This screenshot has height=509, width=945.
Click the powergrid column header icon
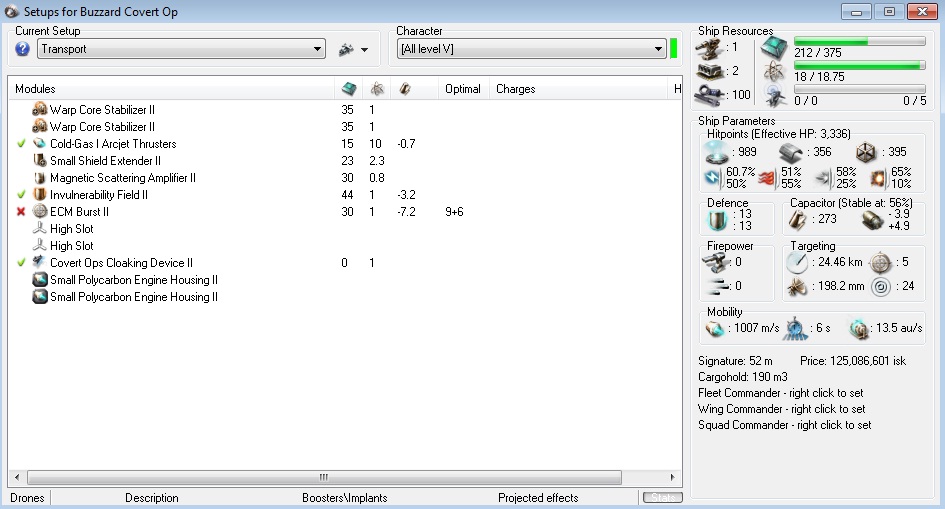pyautogui.click(x=377, y=89)
